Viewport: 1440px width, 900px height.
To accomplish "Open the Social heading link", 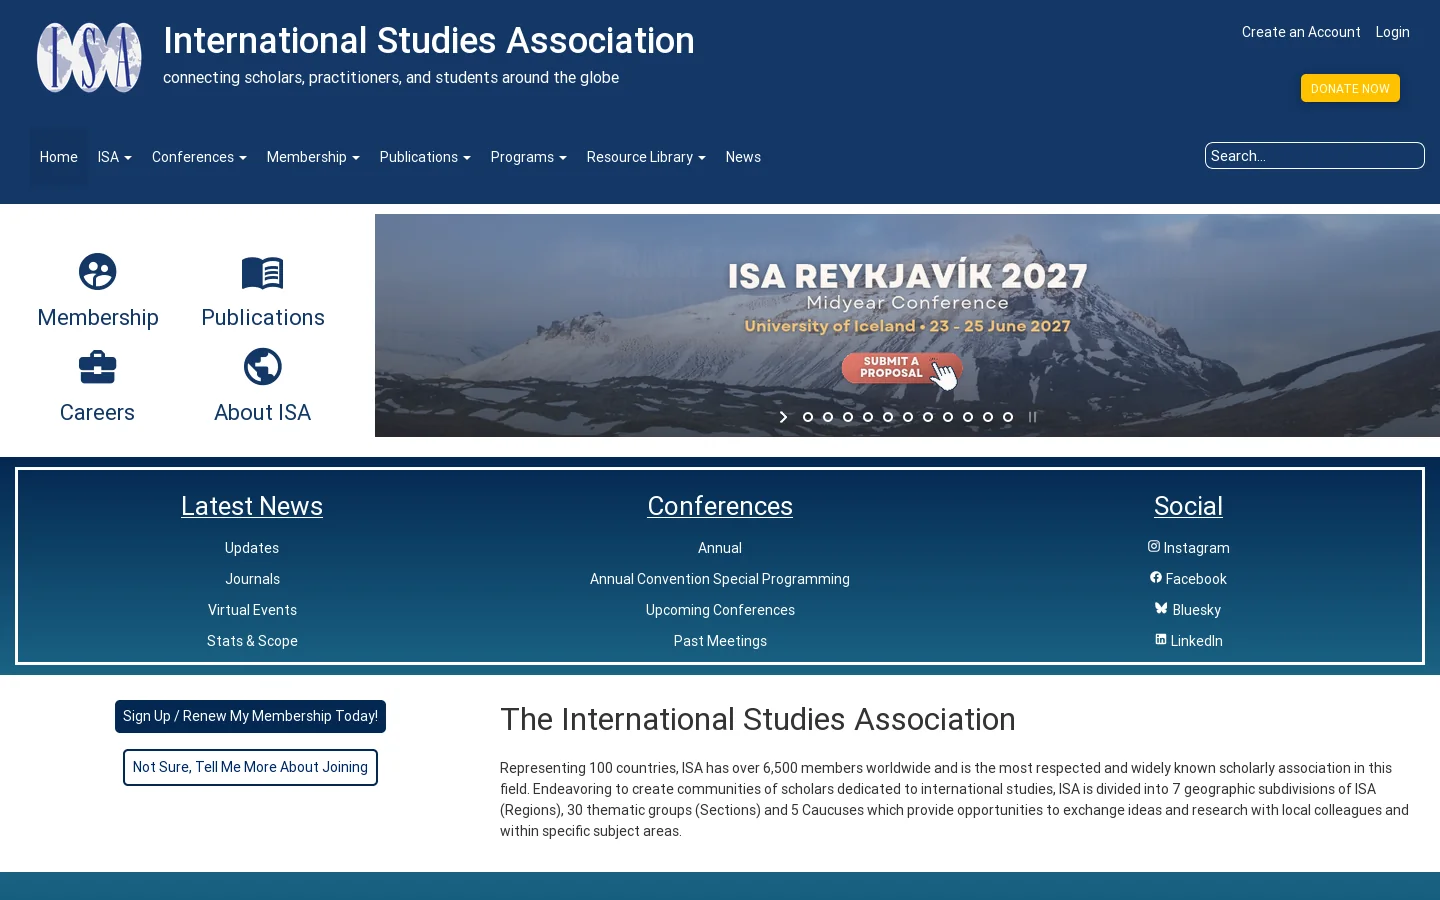I will click(1188, 506).
